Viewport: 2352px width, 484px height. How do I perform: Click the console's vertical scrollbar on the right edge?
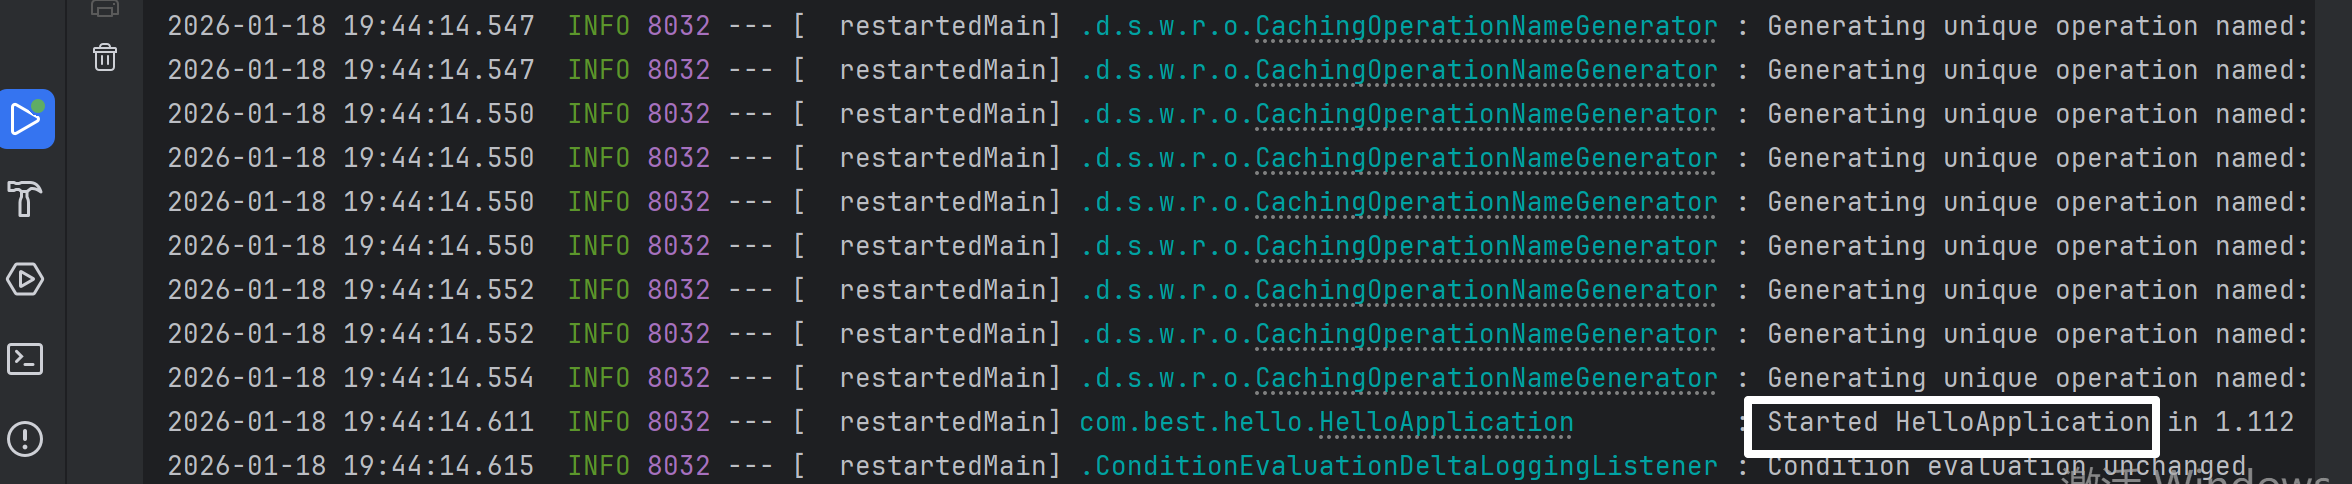[2333, 242]
